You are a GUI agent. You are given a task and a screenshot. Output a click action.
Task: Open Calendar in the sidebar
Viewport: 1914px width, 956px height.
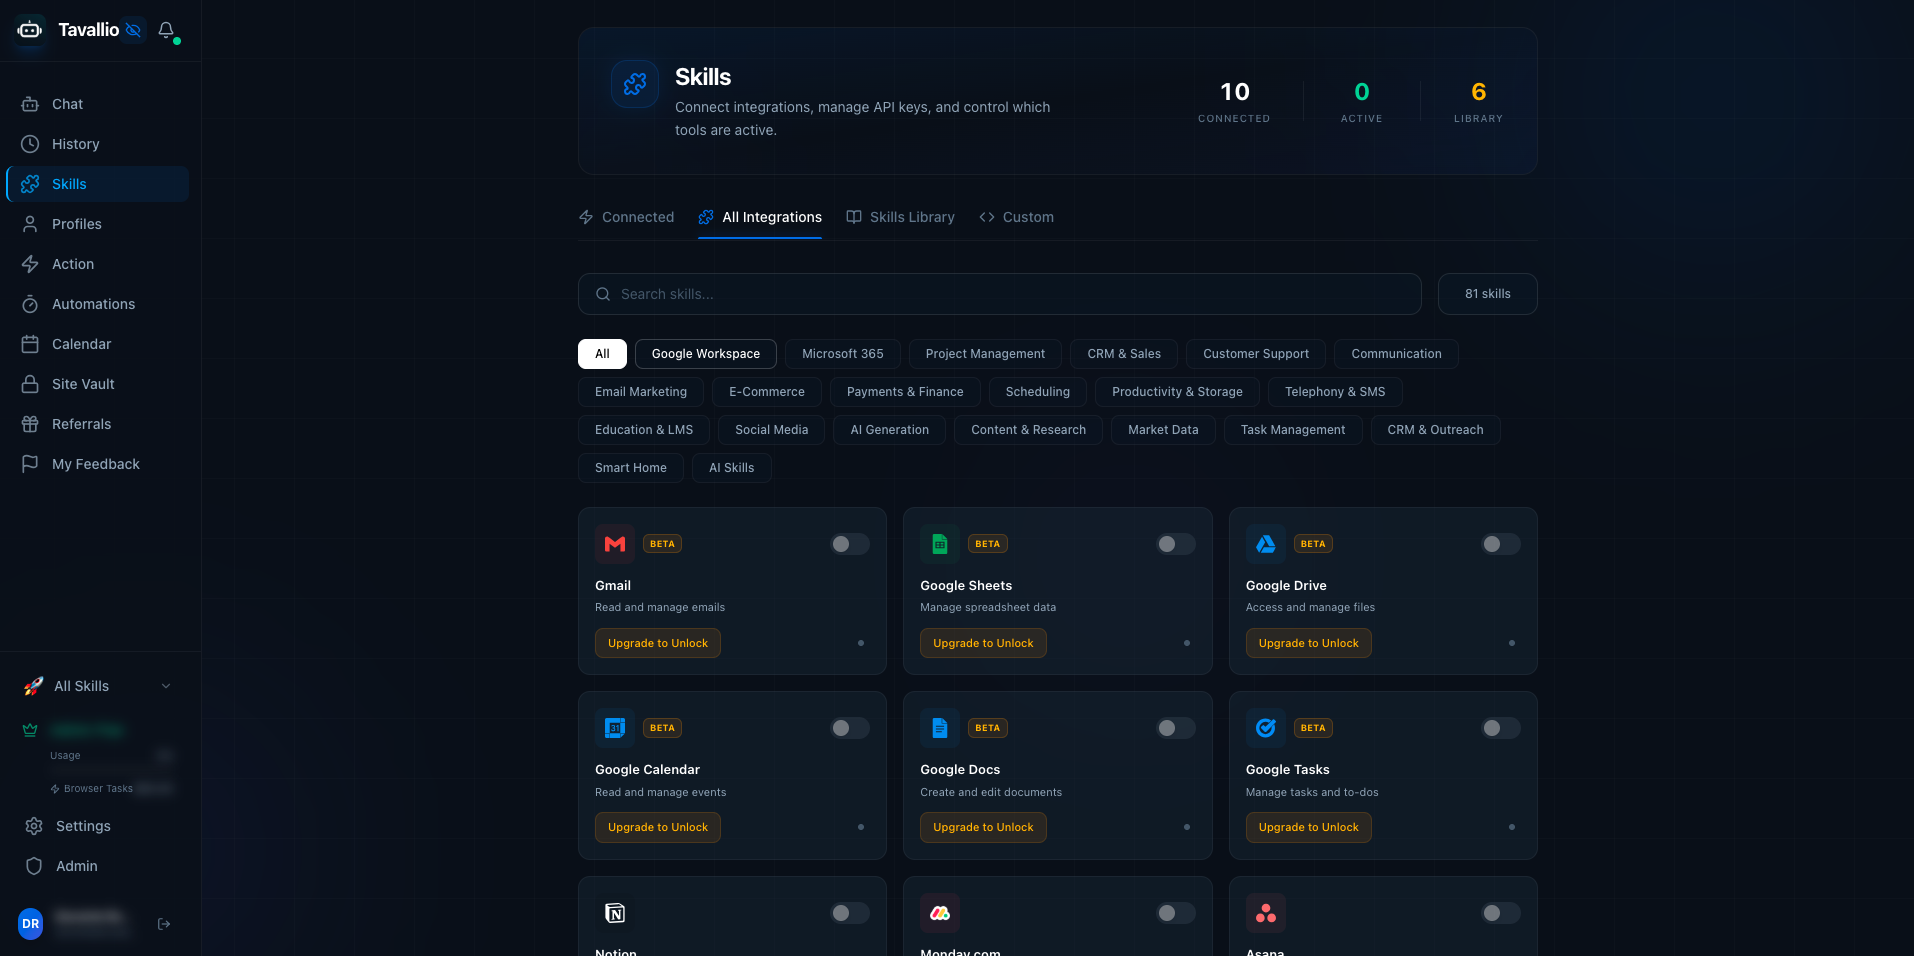(97, 344)
